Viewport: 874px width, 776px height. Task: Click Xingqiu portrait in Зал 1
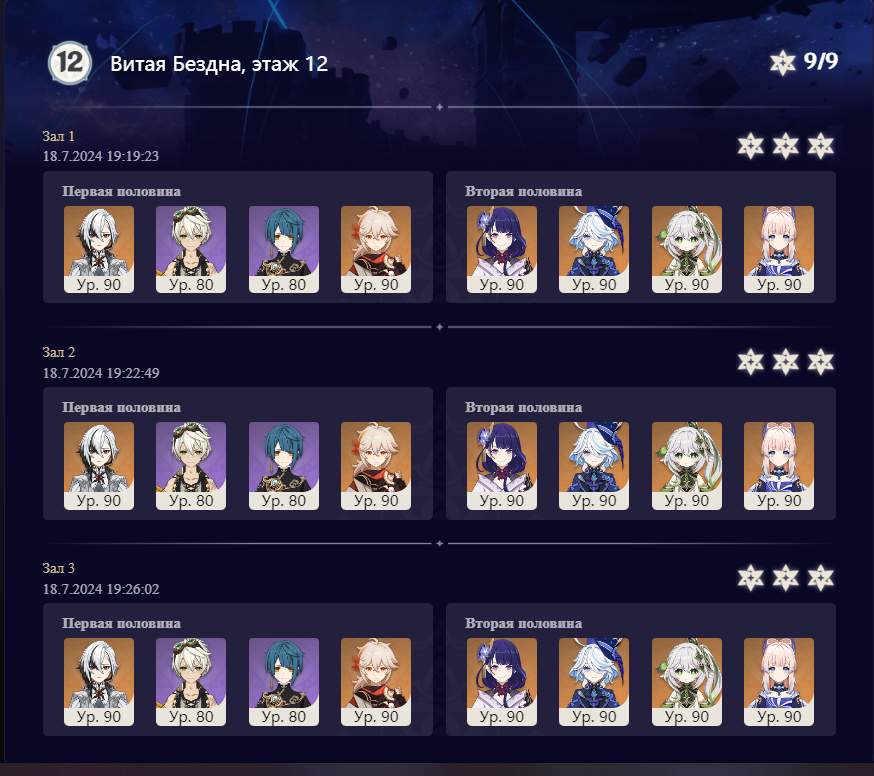[x=284, y=249]
